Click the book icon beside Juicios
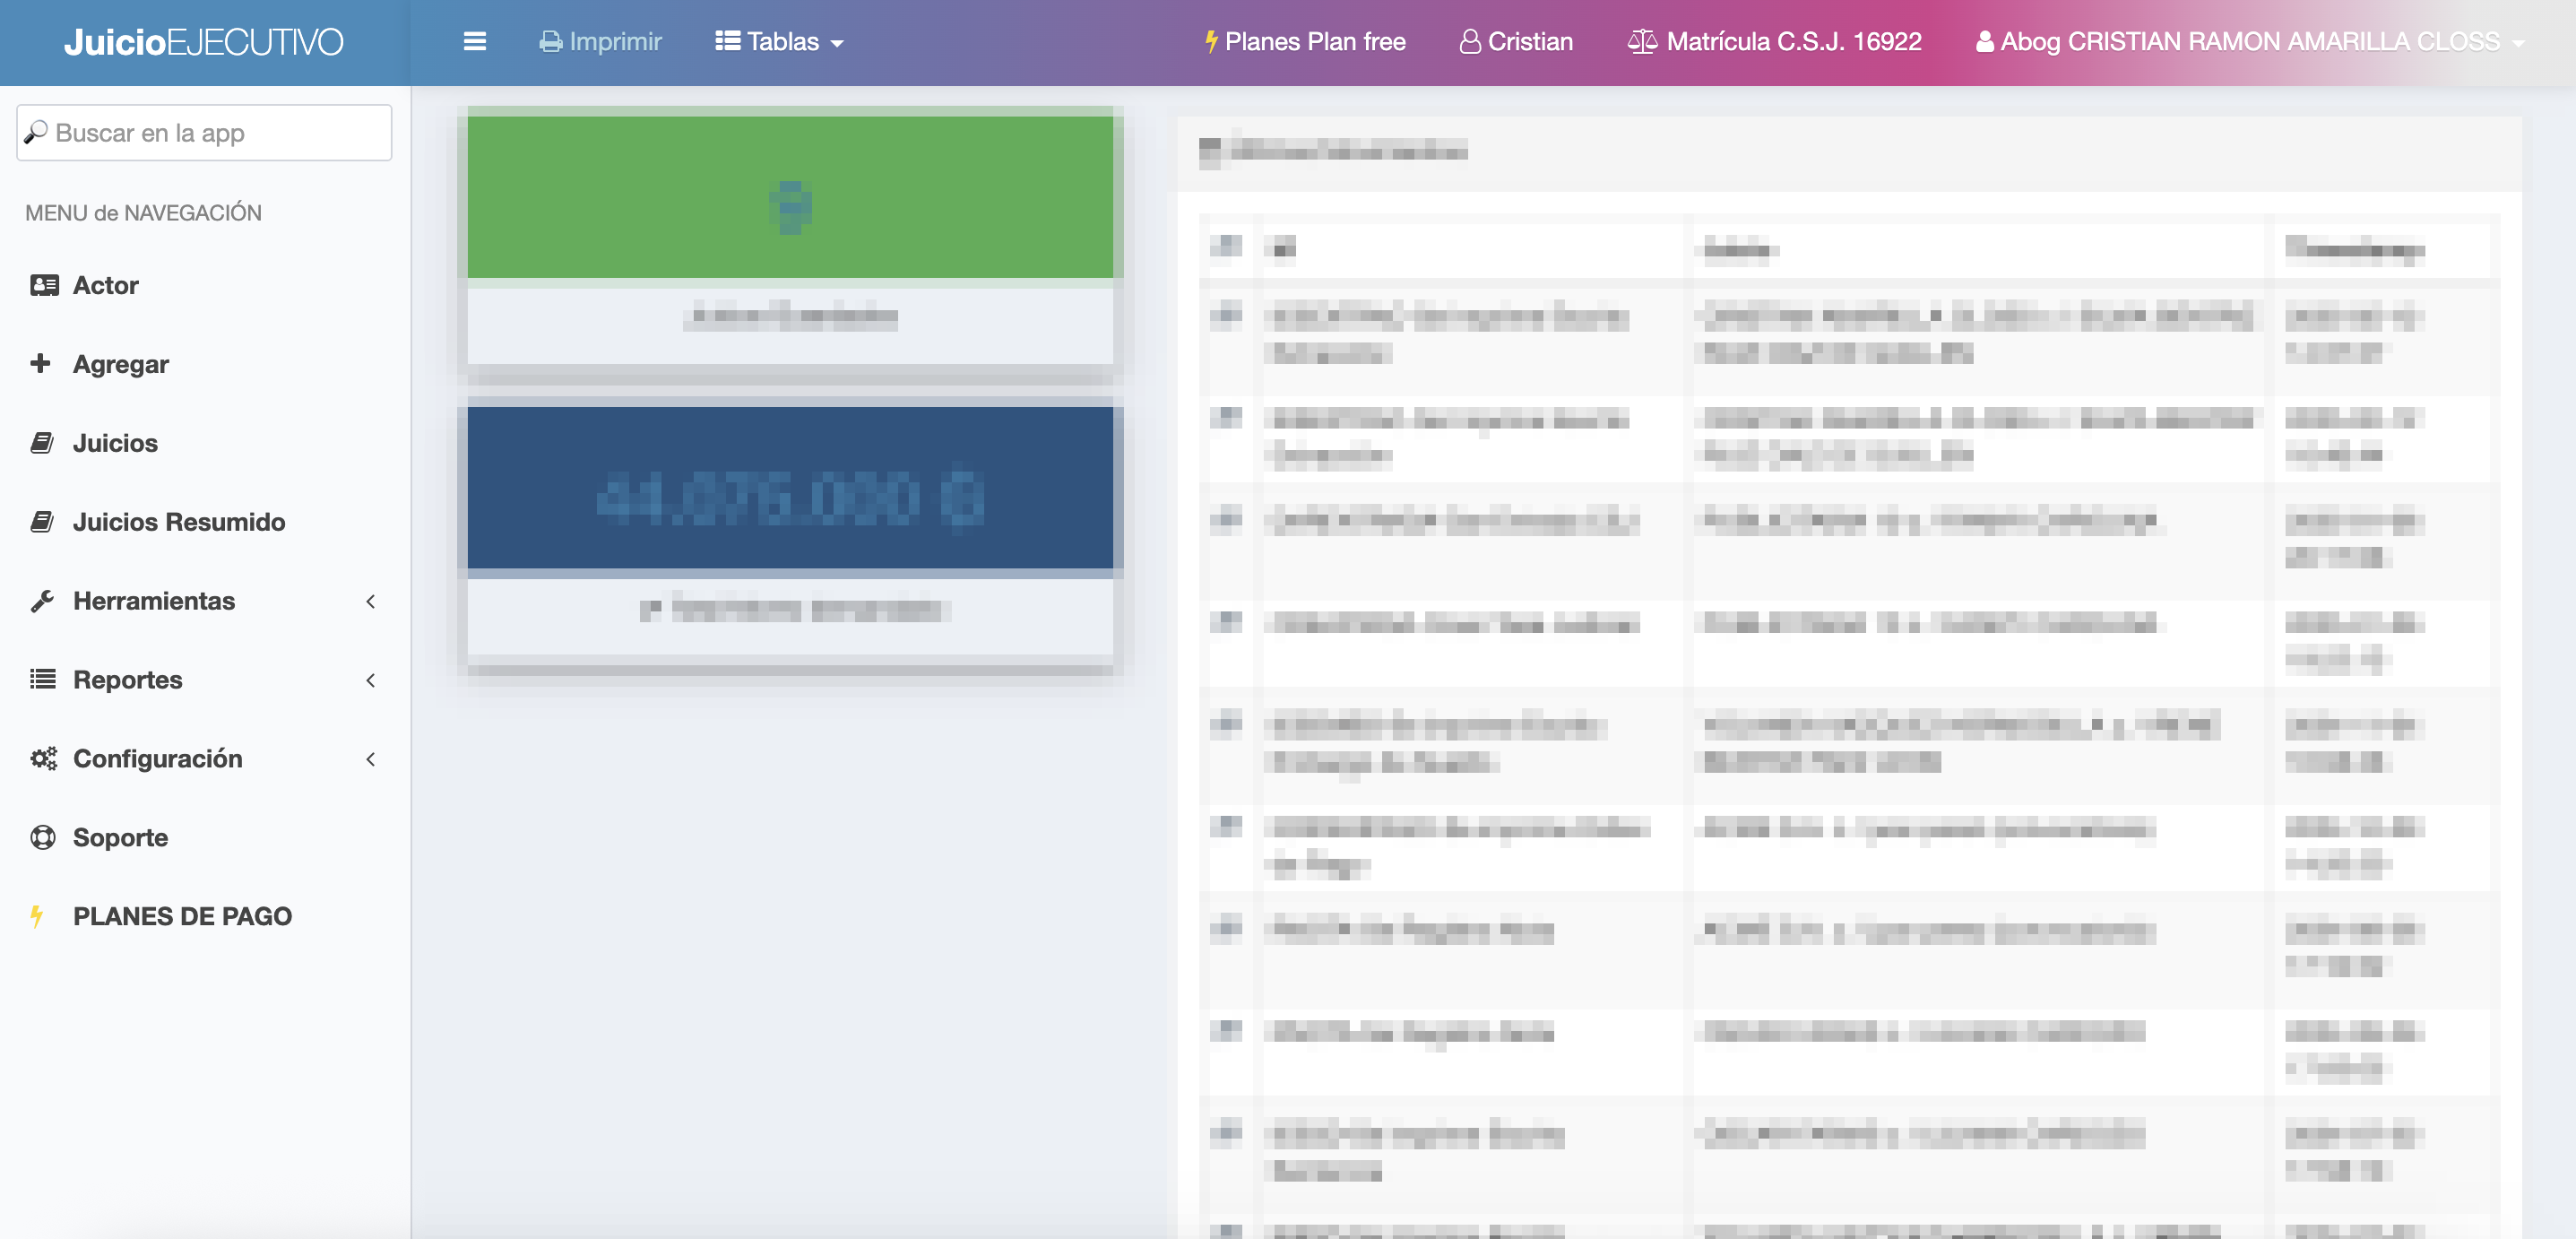 pos(42,442)
